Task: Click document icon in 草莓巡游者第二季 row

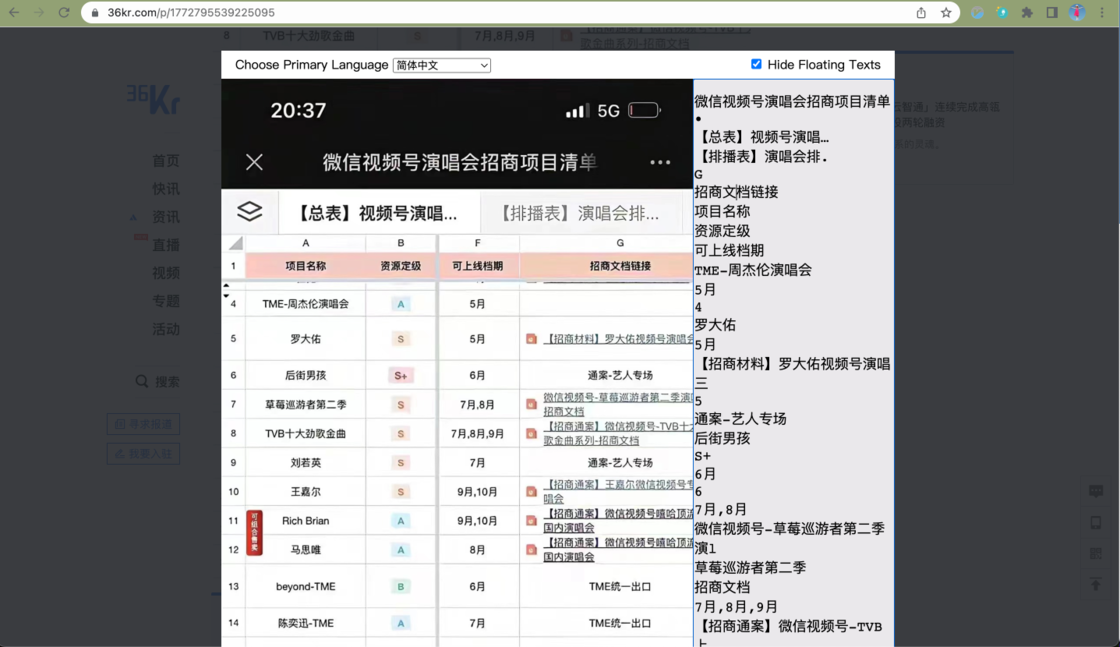Action: (x=531, y=404)
